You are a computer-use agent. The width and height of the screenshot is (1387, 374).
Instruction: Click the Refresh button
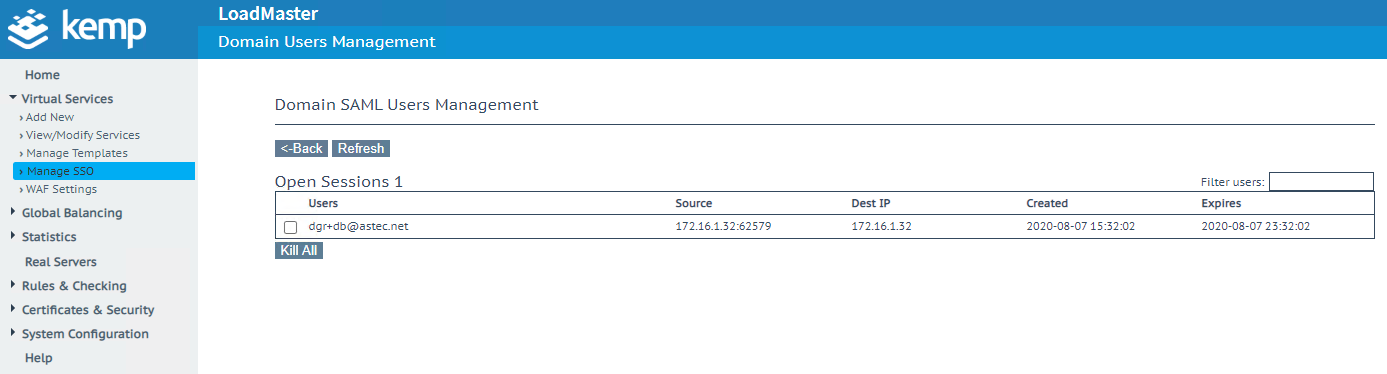pyautogui.click(x=361, y=148)
